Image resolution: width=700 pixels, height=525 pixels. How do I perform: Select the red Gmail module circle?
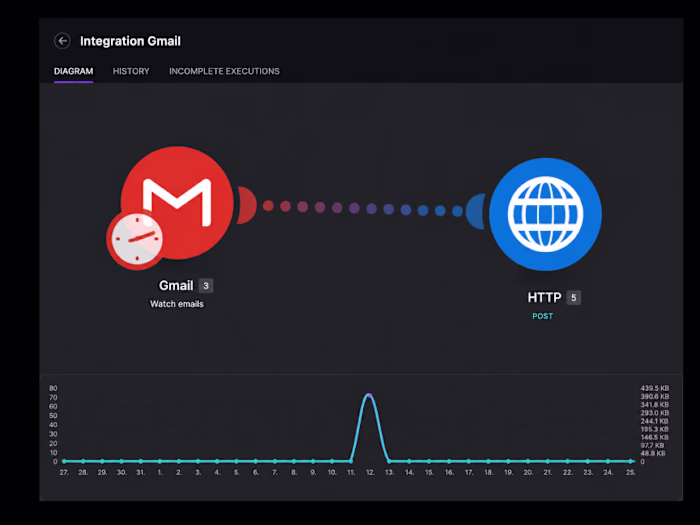[179, 201]
